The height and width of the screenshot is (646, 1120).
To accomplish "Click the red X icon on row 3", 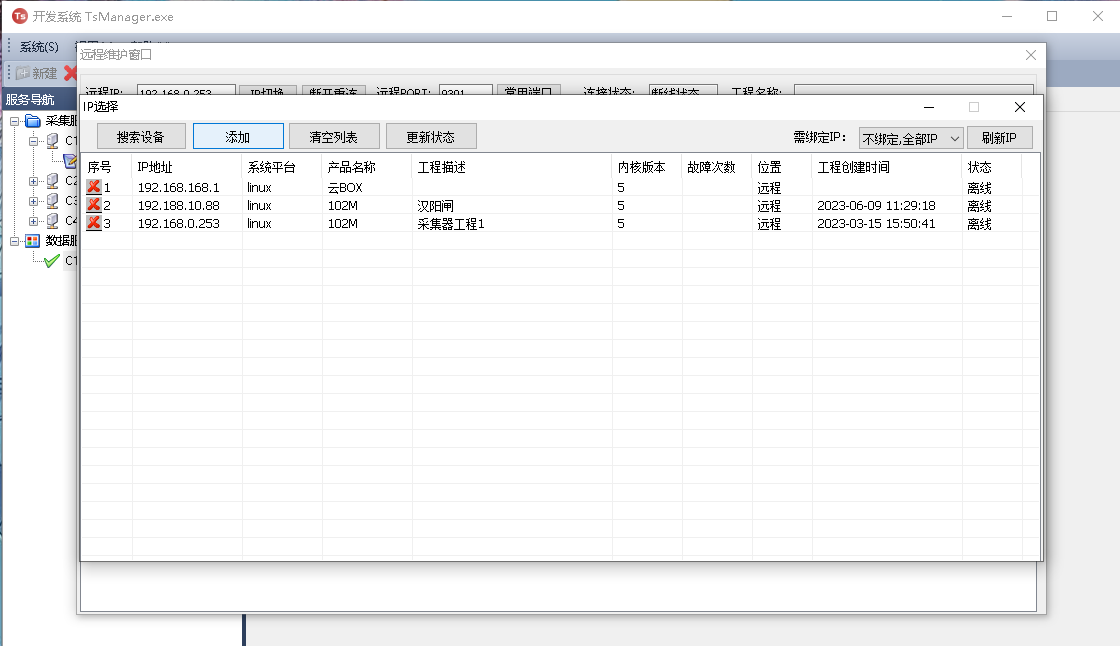I will coord(94,223).
